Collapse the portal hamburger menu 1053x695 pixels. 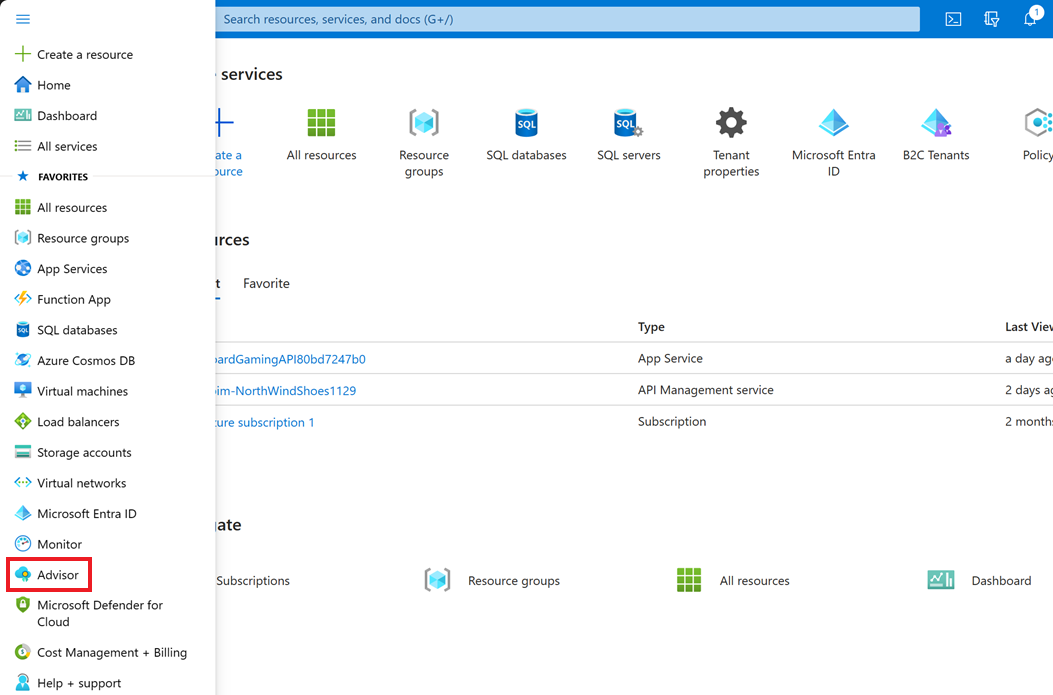(23, 19)
